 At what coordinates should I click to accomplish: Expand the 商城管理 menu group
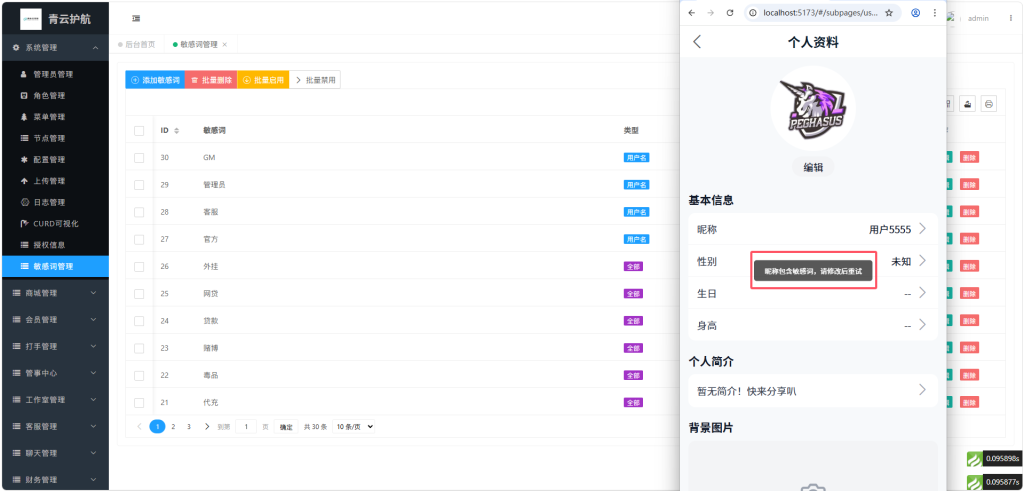pos(54,293)
